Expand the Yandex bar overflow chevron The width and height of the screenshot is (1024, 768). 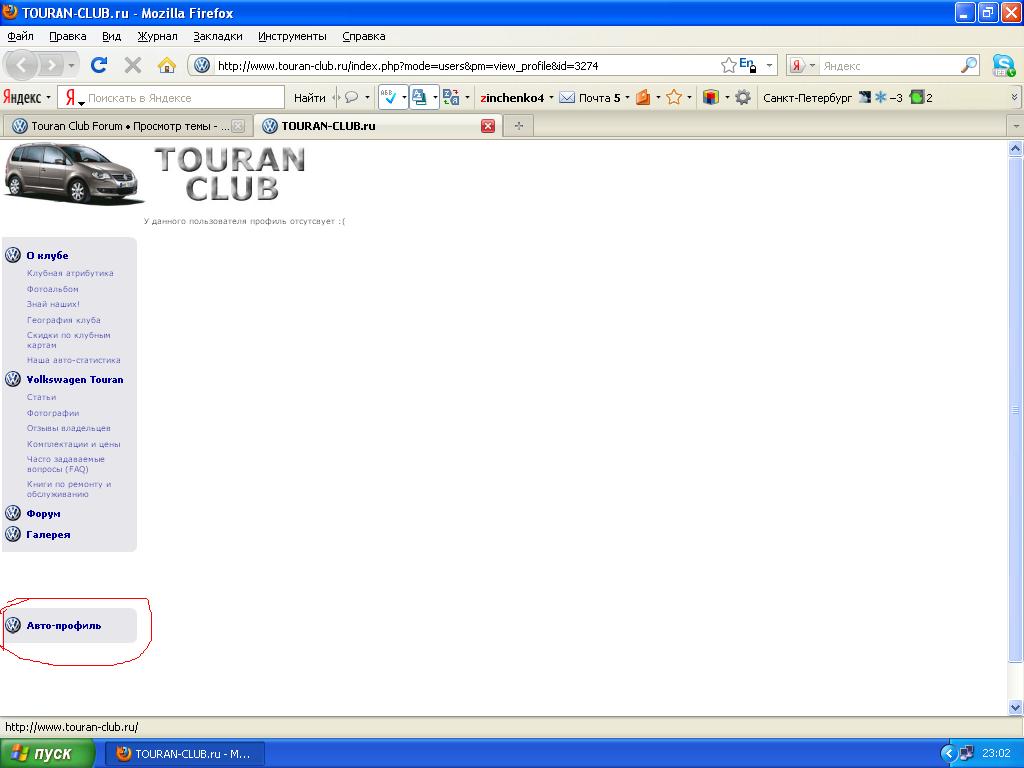(1014, 98)
